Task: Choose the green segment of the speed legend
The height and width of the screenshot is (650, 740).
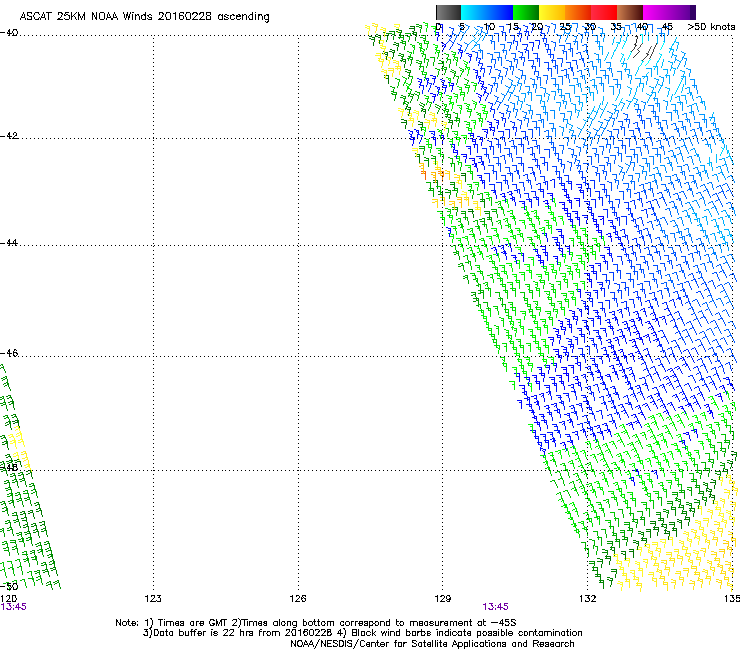Action: [x=526, y=12]
